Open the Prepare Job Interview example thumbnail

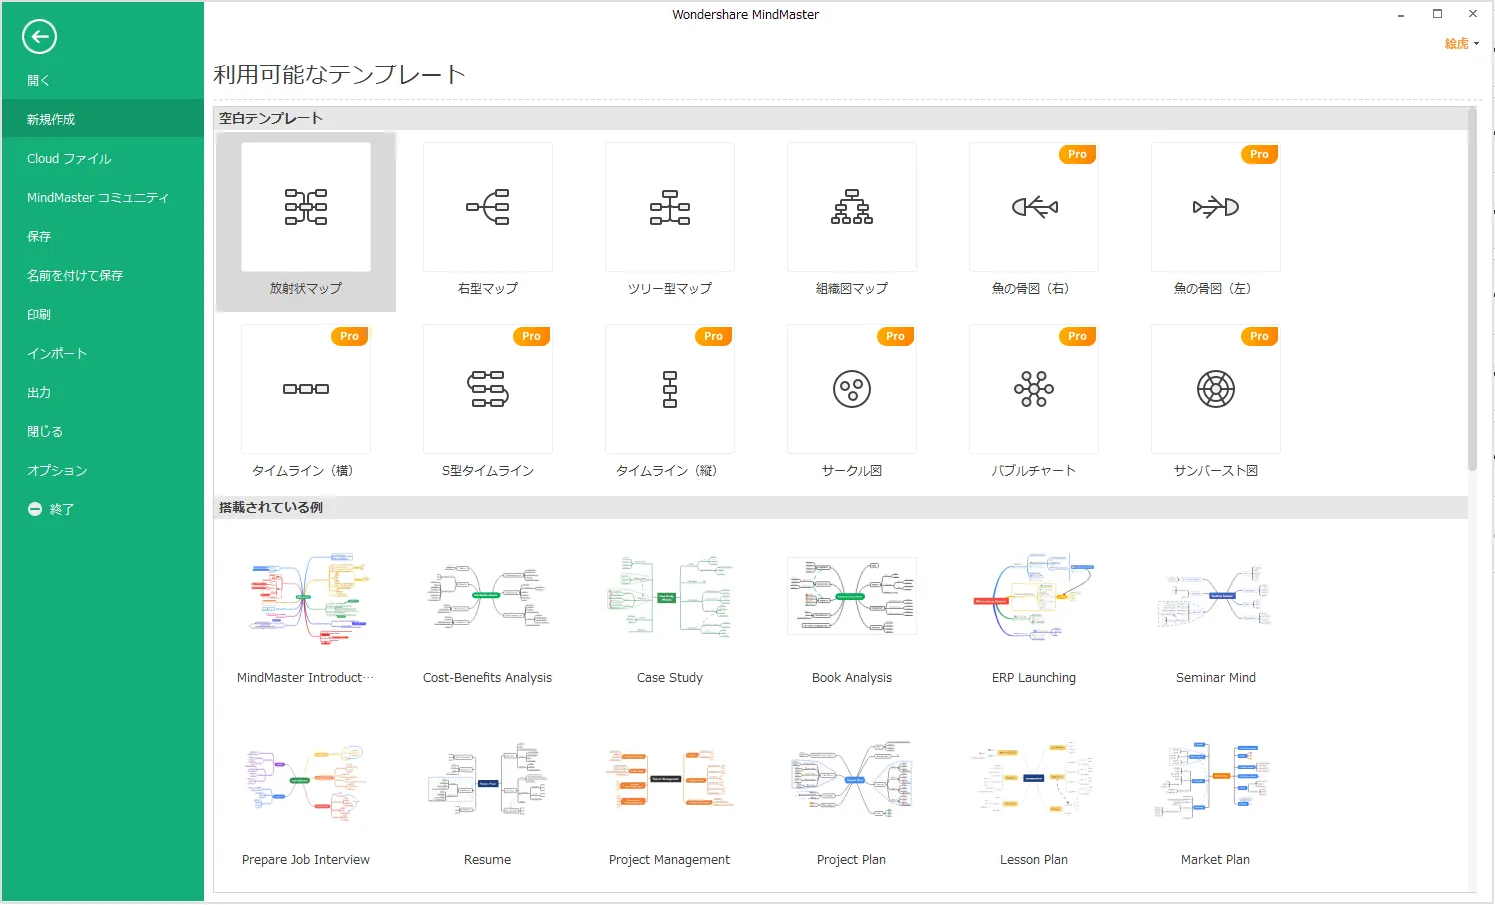coord(306,780)
